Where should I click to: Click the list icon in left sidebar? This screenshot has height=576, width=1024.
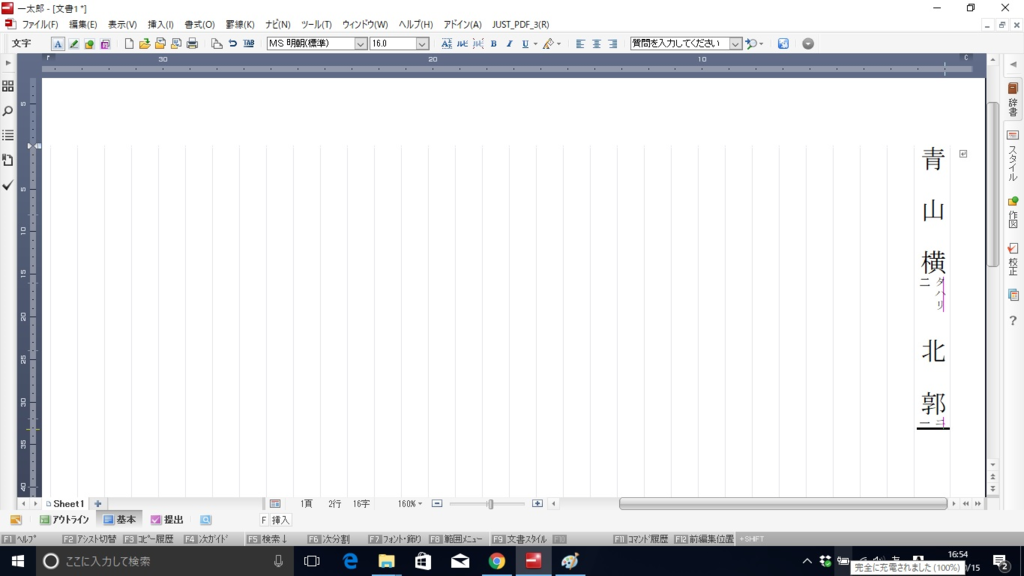8,135
